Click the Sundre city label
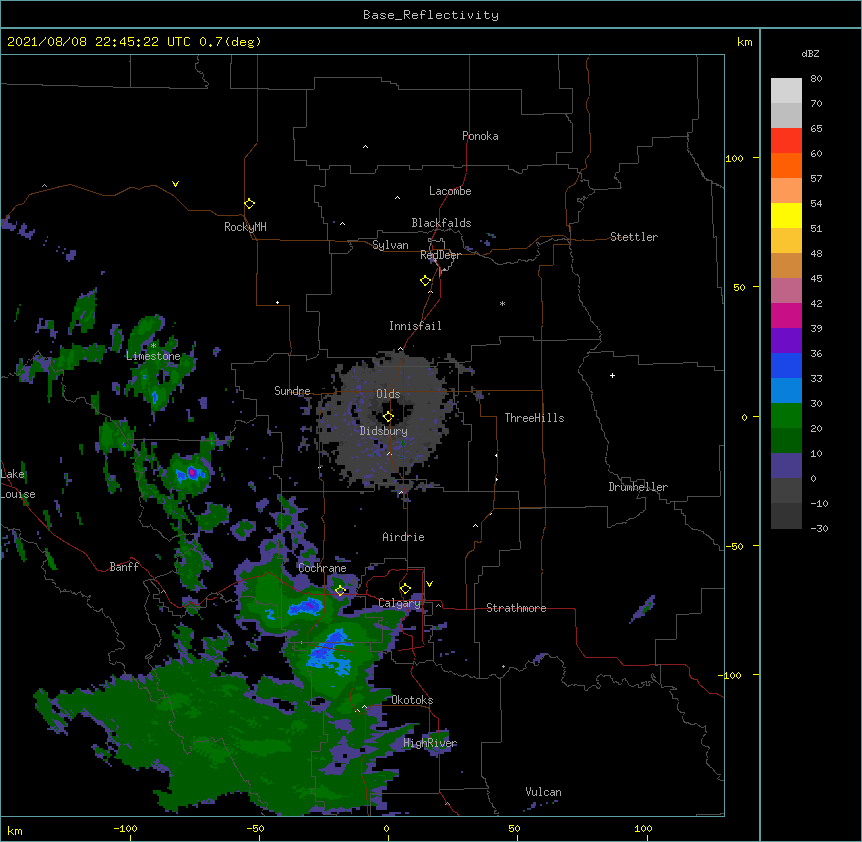This screenshot has width=862, height=842. click(x=292, y=391)
